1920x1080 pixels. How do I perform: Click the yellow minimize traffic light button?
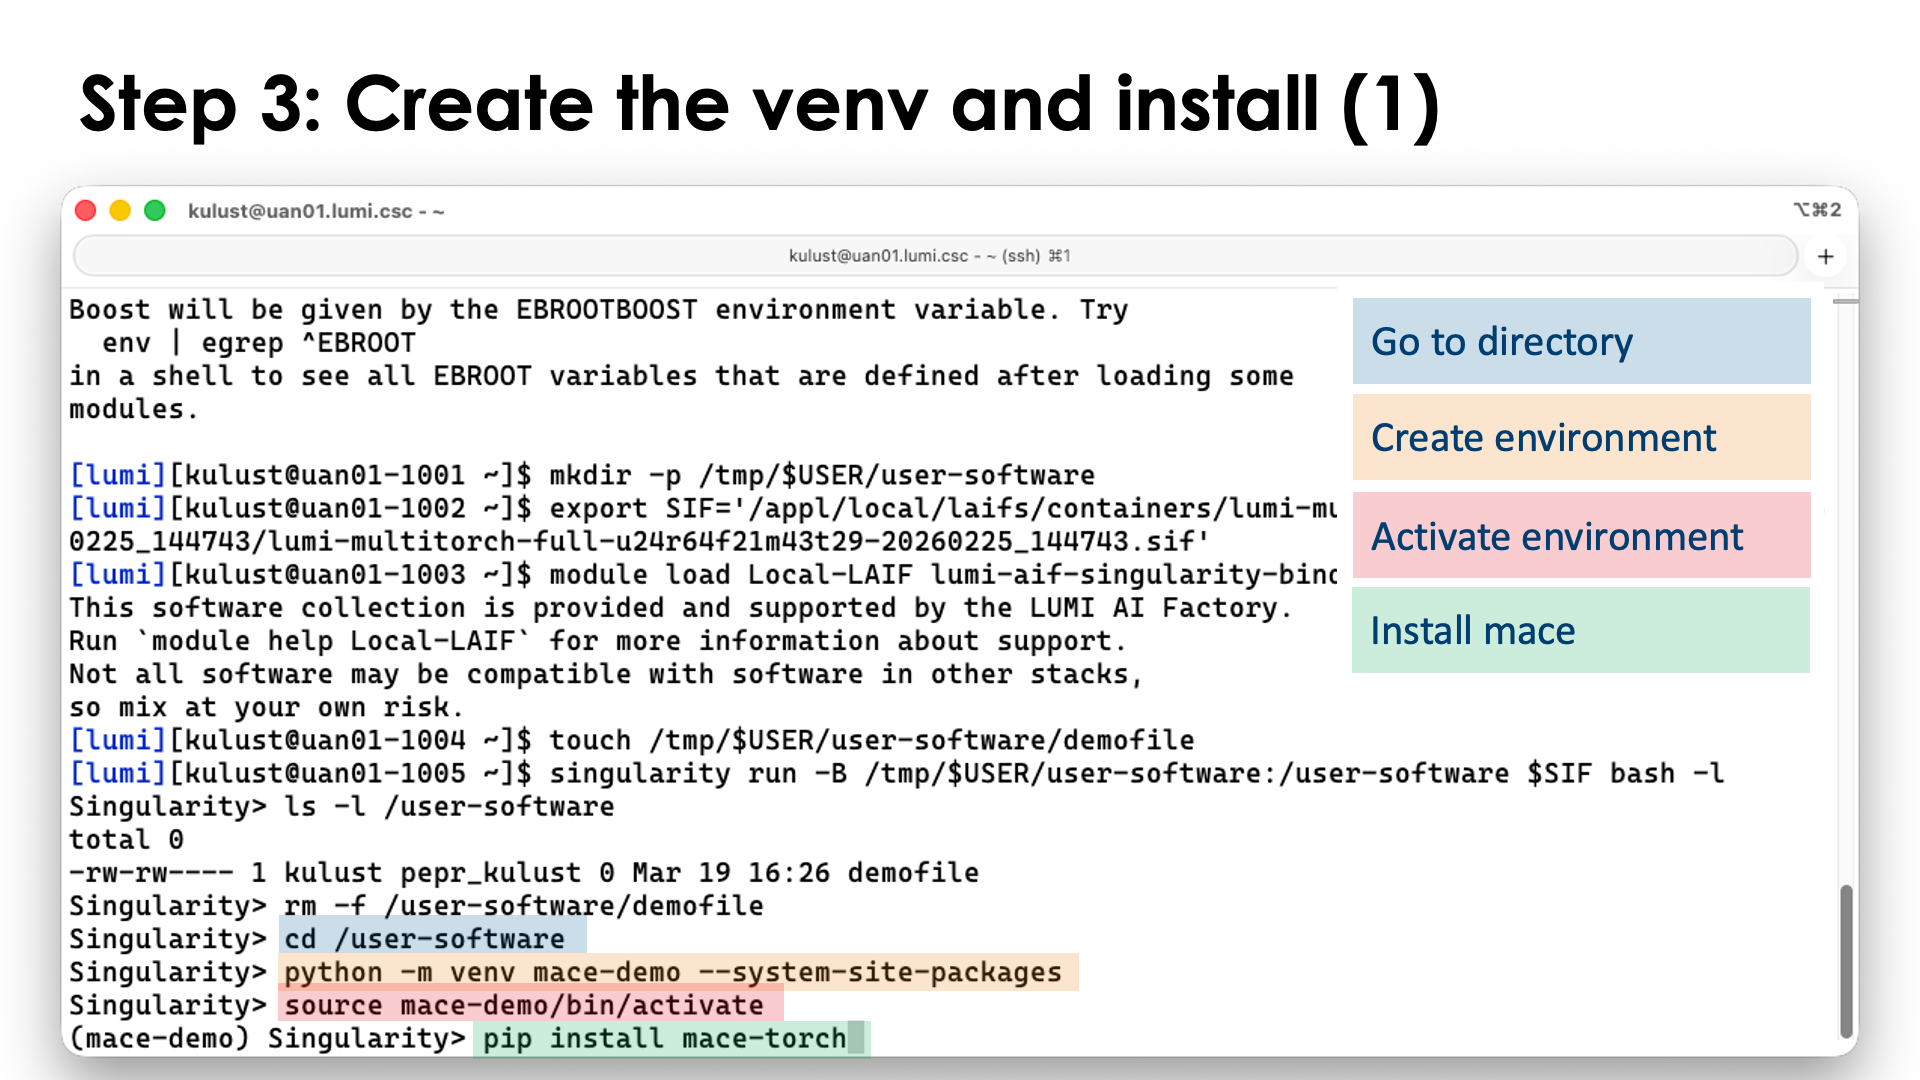click(121, 210)
